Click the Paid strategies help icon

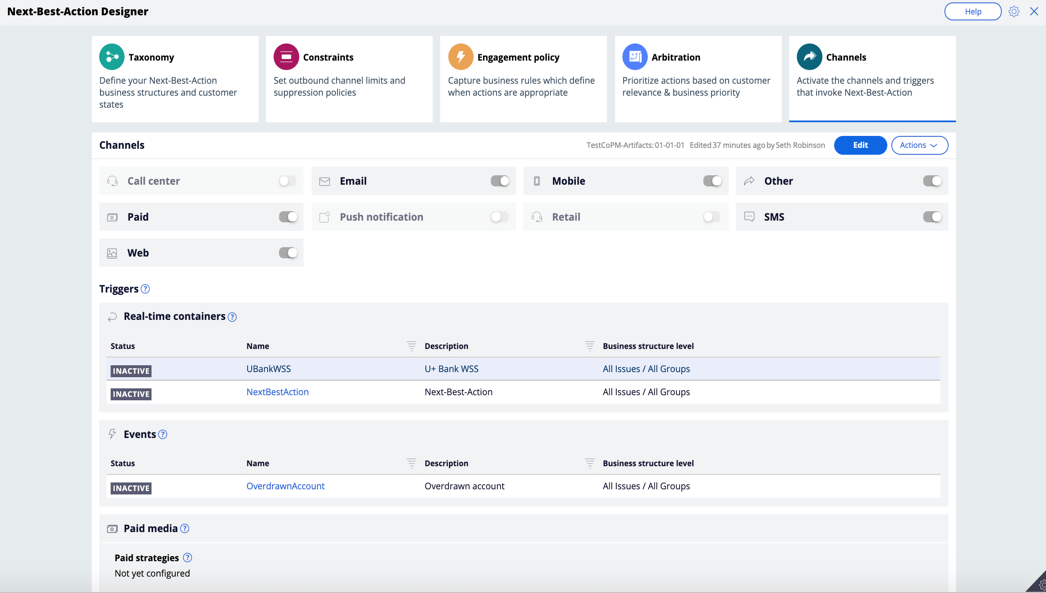(x=188, y=557)
